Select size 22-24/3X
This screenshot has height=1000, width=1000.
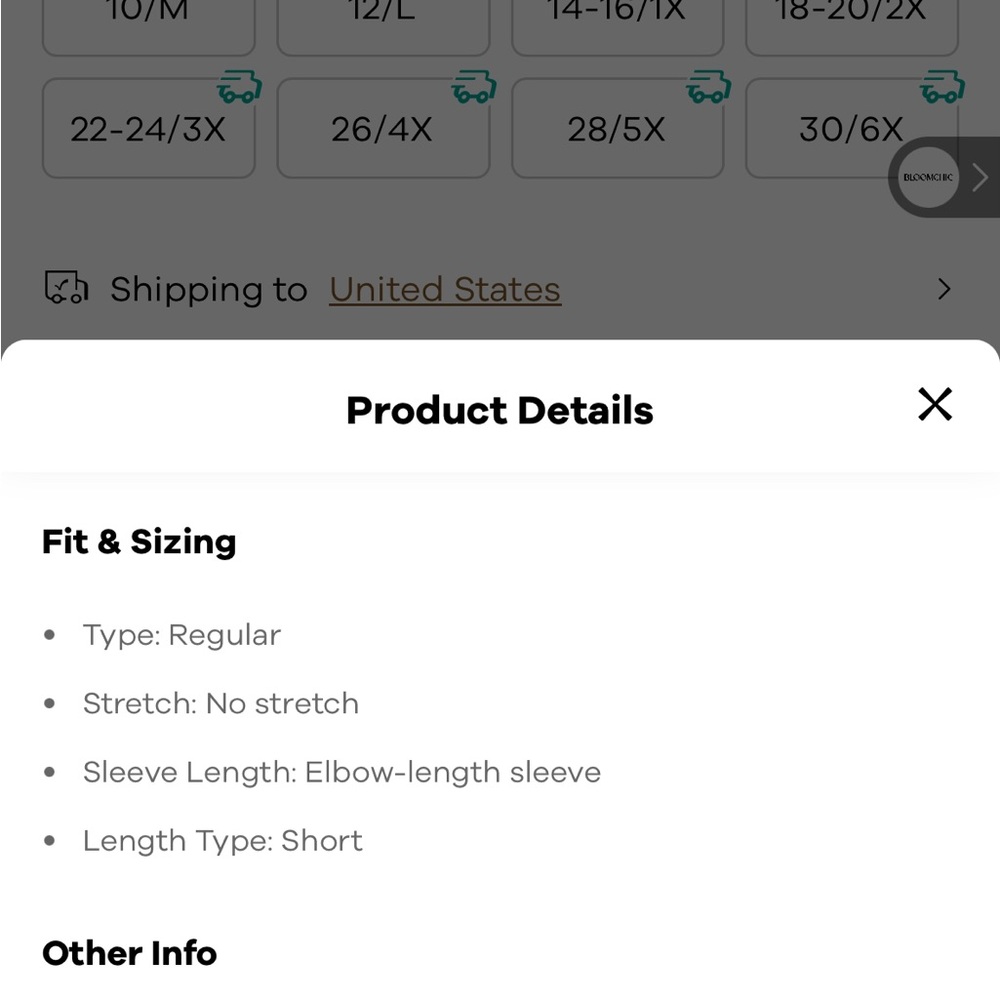(x=149, y=128)
